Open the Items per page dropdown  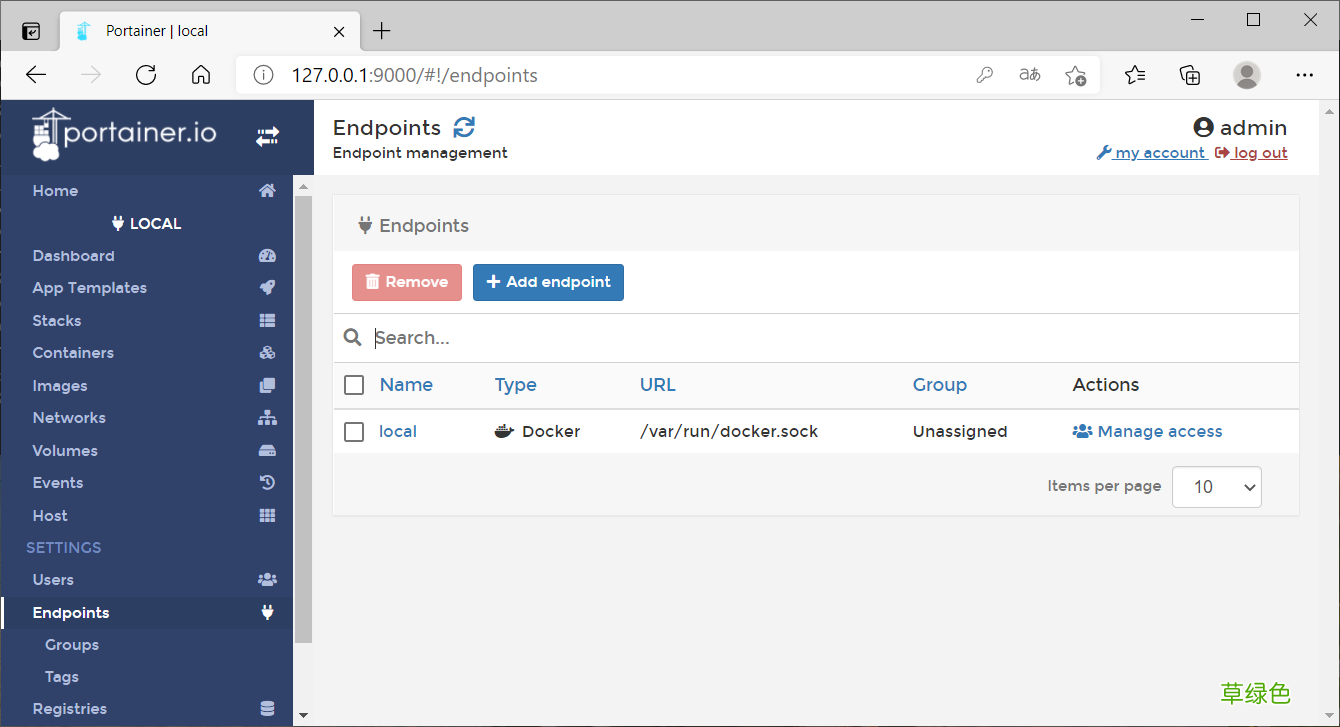click(x=1216, y=487)
